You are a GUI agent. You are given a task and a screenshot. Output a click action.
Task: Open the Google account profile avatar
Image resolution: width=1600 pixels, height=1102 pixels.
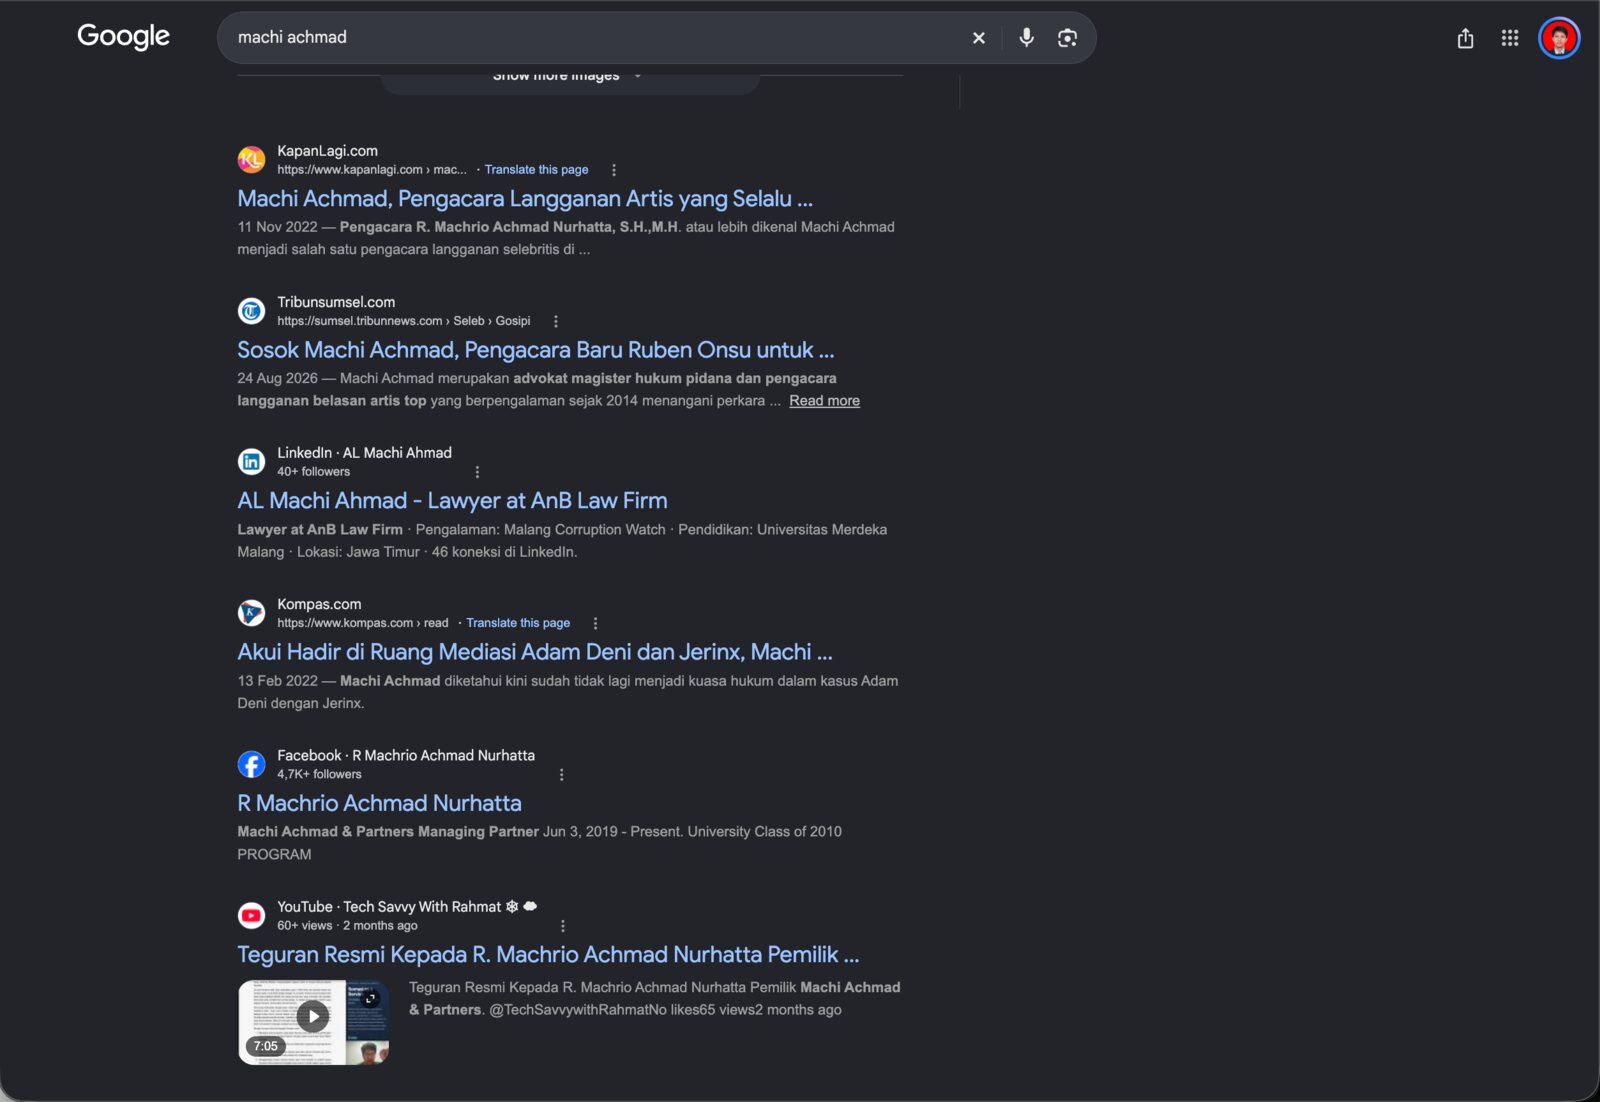coord(1558,38)
